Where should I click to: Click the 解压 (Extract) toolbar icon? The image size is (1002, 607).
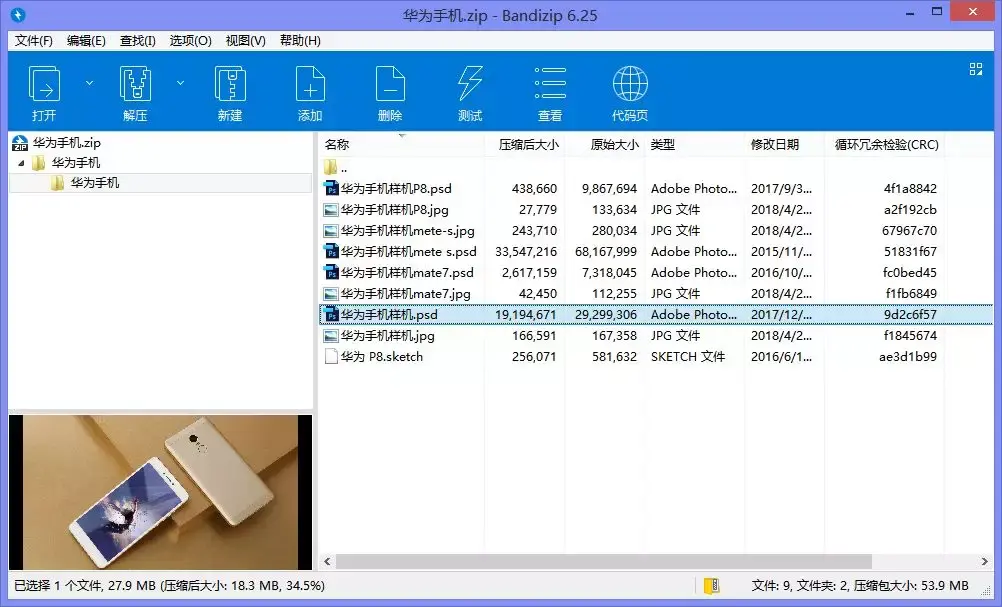135,84
